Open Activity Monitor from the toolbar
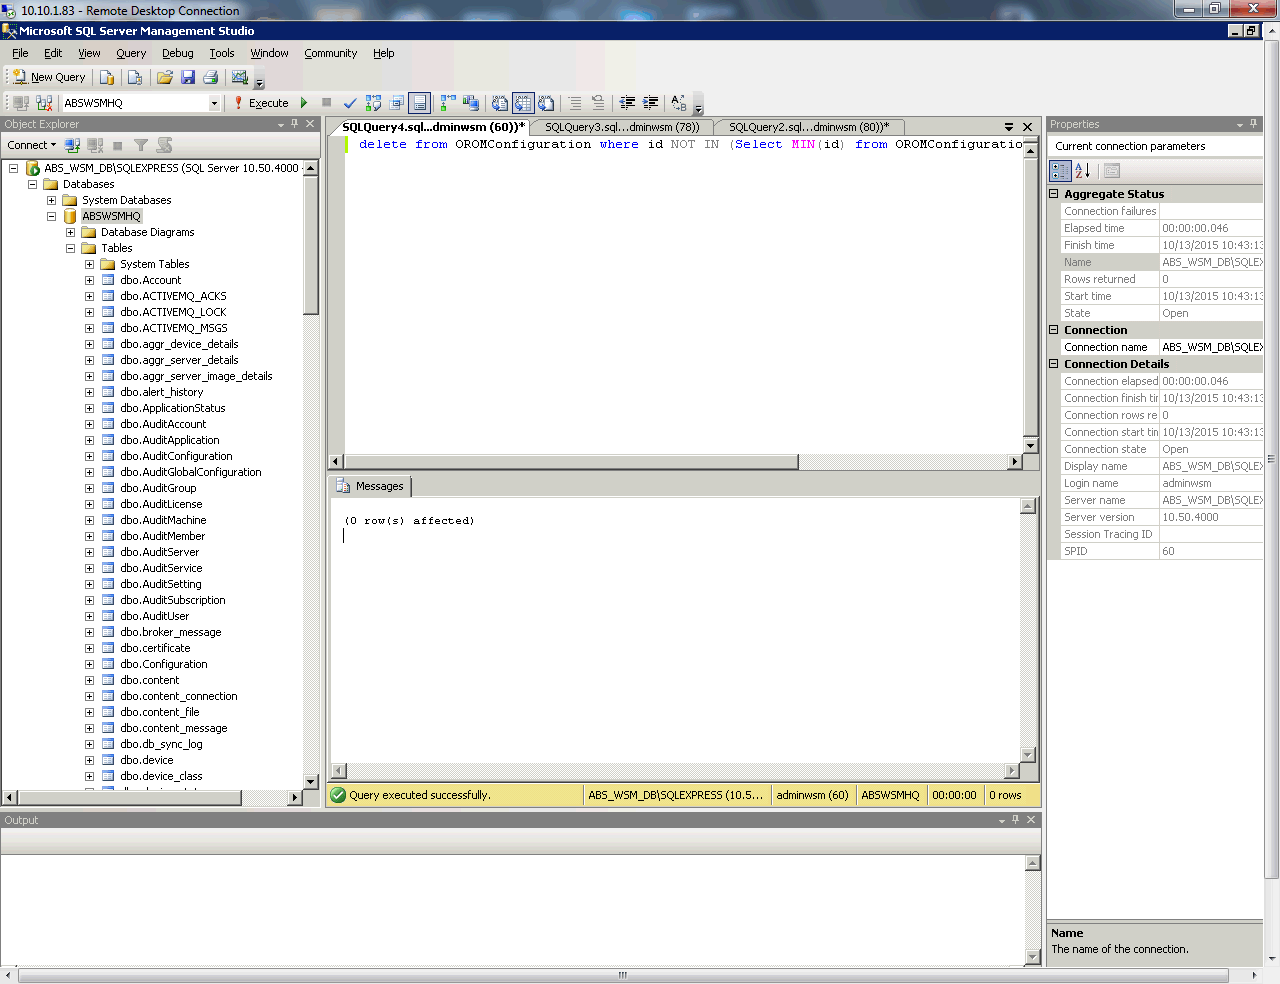This screenshot has height=984, width=1280. pos(240,77)
